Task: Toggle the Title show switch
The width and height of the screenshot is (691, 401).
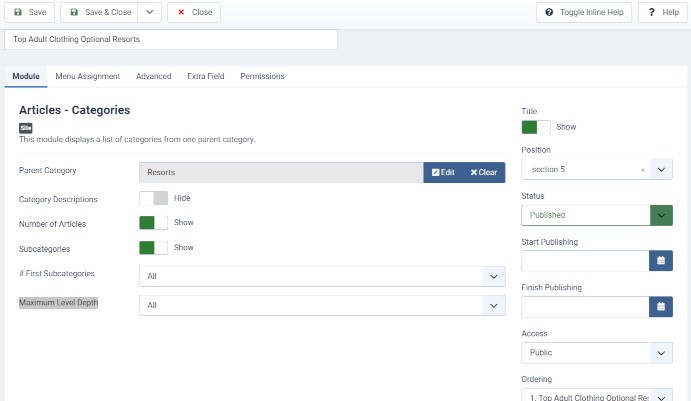Action: pyautogui.click(x=536, y=127)
